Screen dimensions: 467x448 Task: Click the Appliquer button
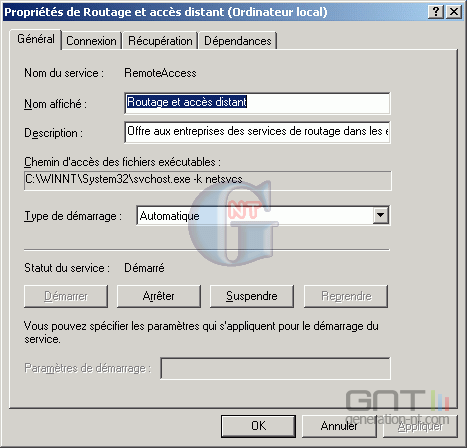coord(420,426)
